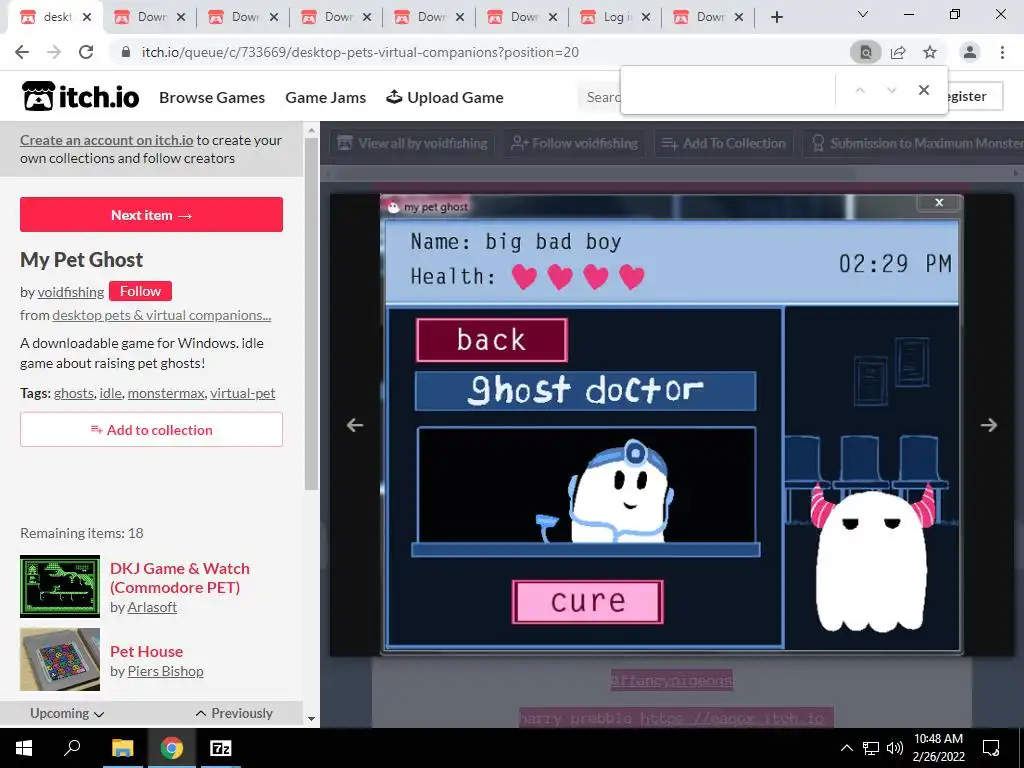Open the Arlasoft author link
Screen dimensions: 1024x768
coord(152,607)
